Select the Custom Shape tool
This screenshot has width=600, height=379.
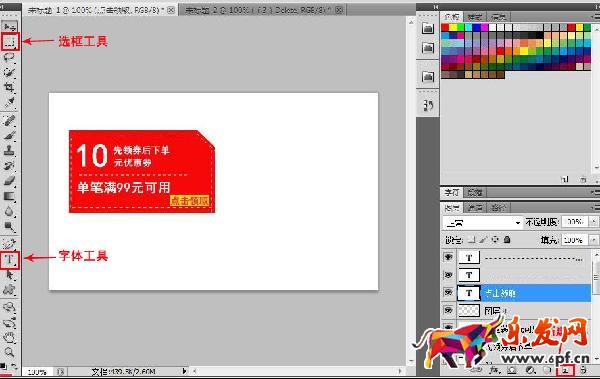click(10, 290)
